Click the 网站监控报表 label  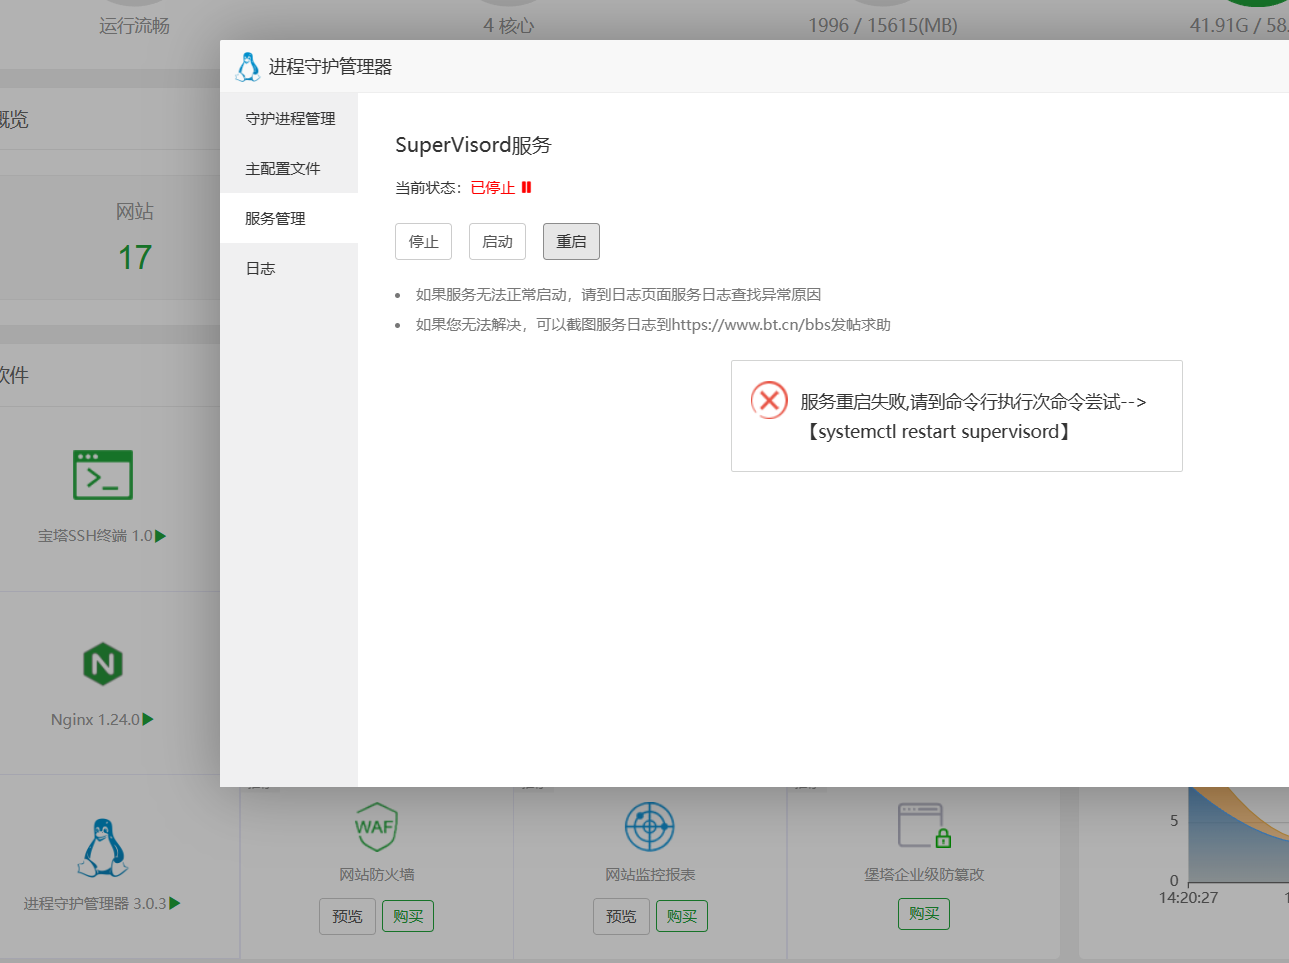pyautogui.click(x=650, y=875)
